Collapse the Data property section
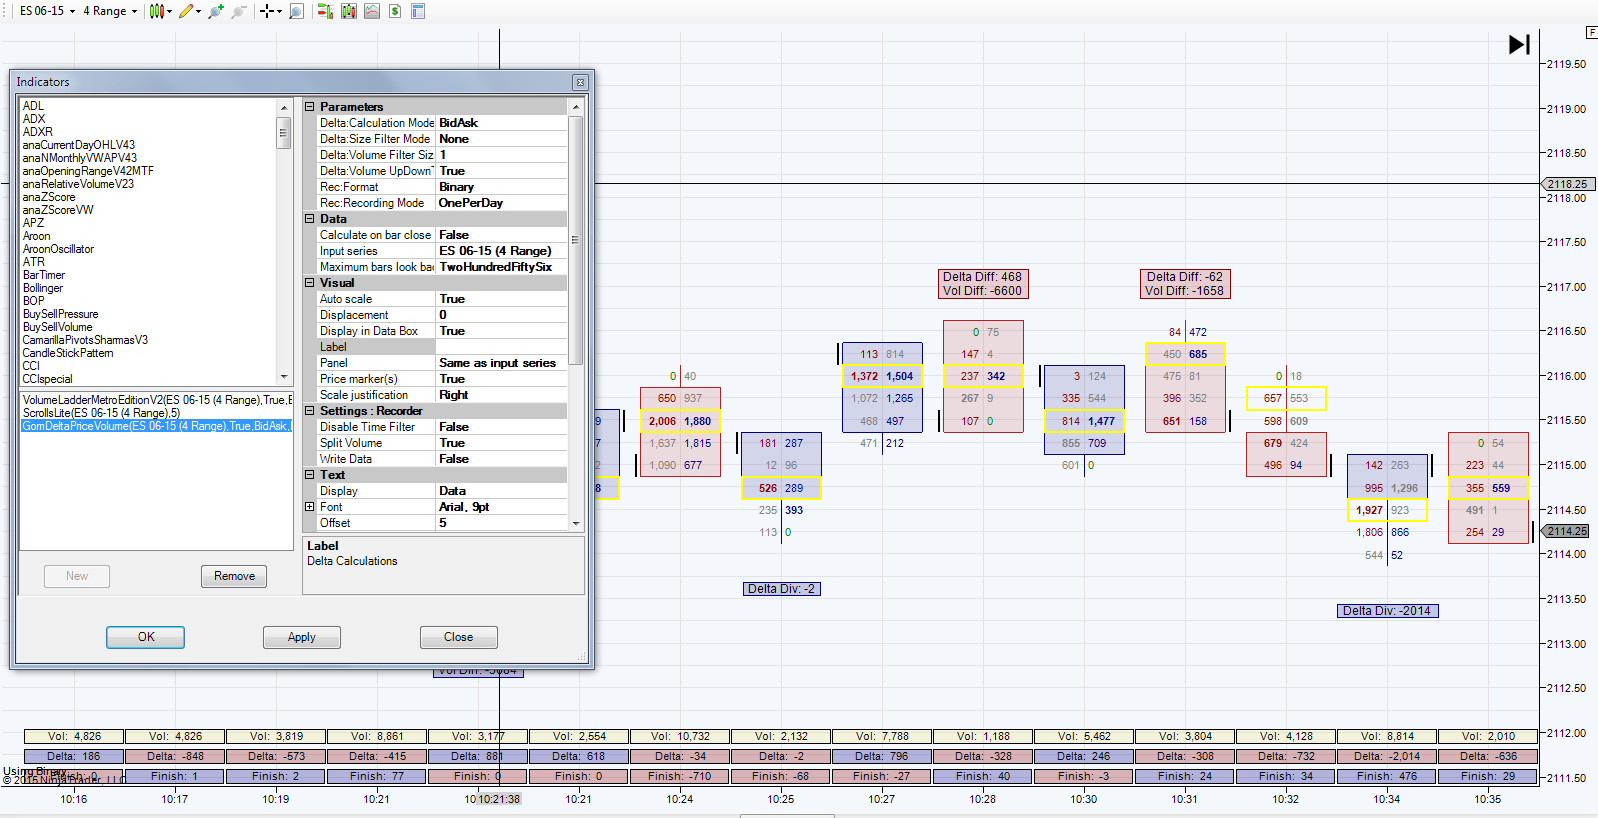This screenshot has height=818, width=1598. pos(310,219)
